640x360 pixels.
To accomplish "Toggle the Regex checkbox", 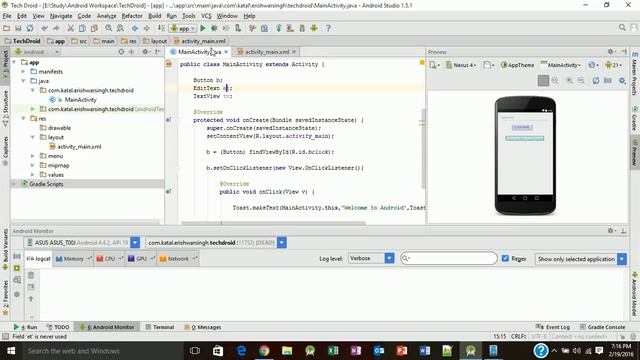I will 505,258.
